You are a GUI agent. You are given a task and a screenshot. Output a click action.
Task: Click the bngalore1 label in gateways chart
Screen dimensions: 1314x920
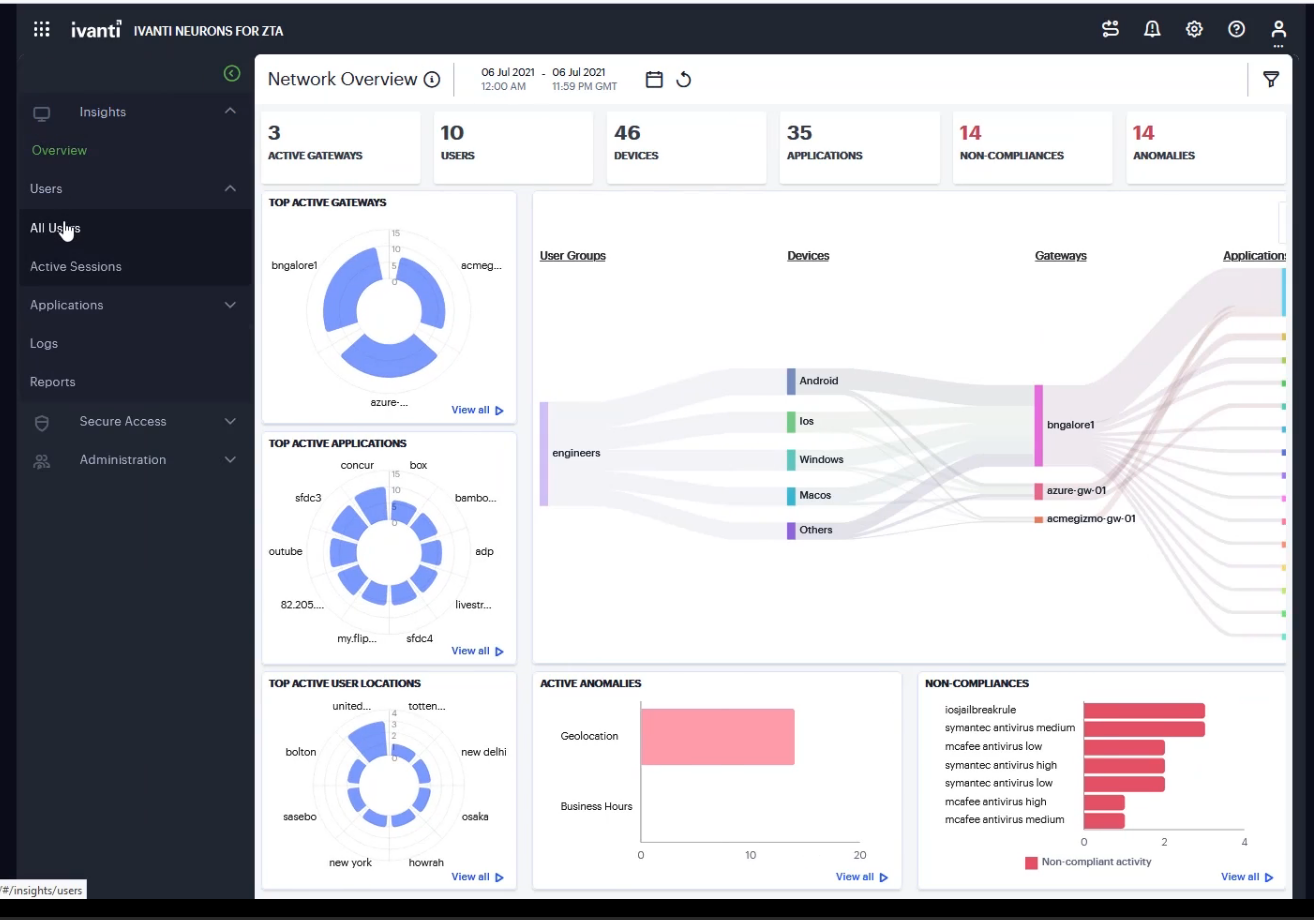tap(294, 266)
